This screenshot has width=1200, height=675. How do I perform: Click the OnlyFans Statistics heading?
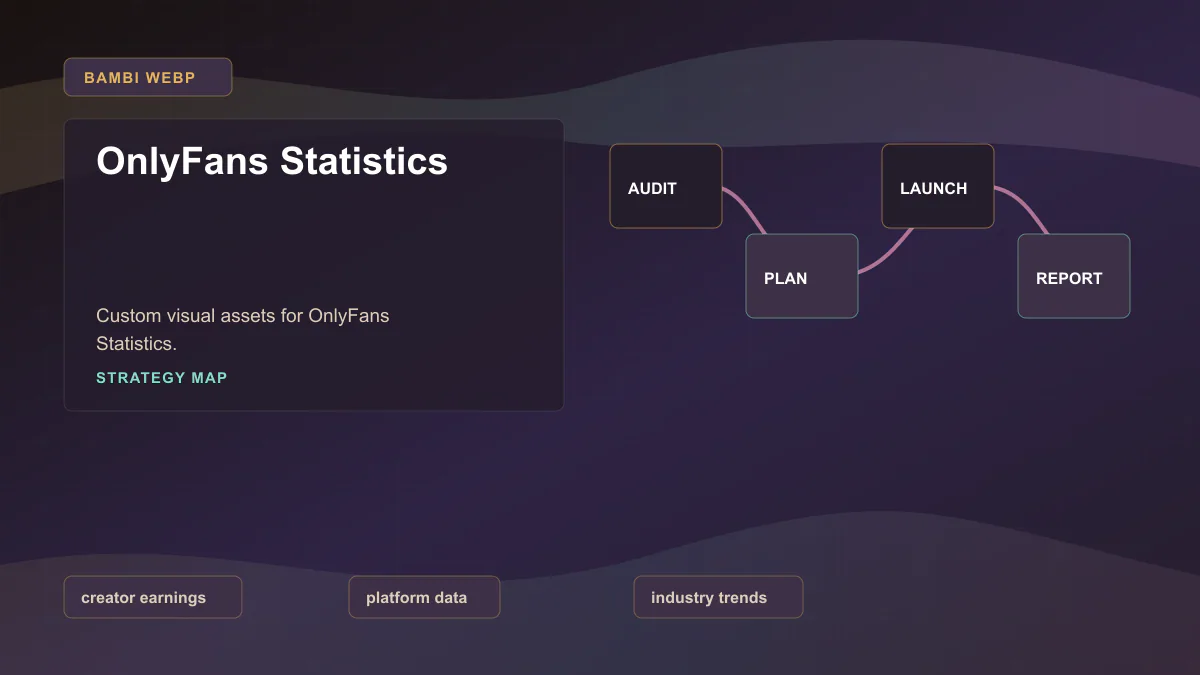[272, 161]
